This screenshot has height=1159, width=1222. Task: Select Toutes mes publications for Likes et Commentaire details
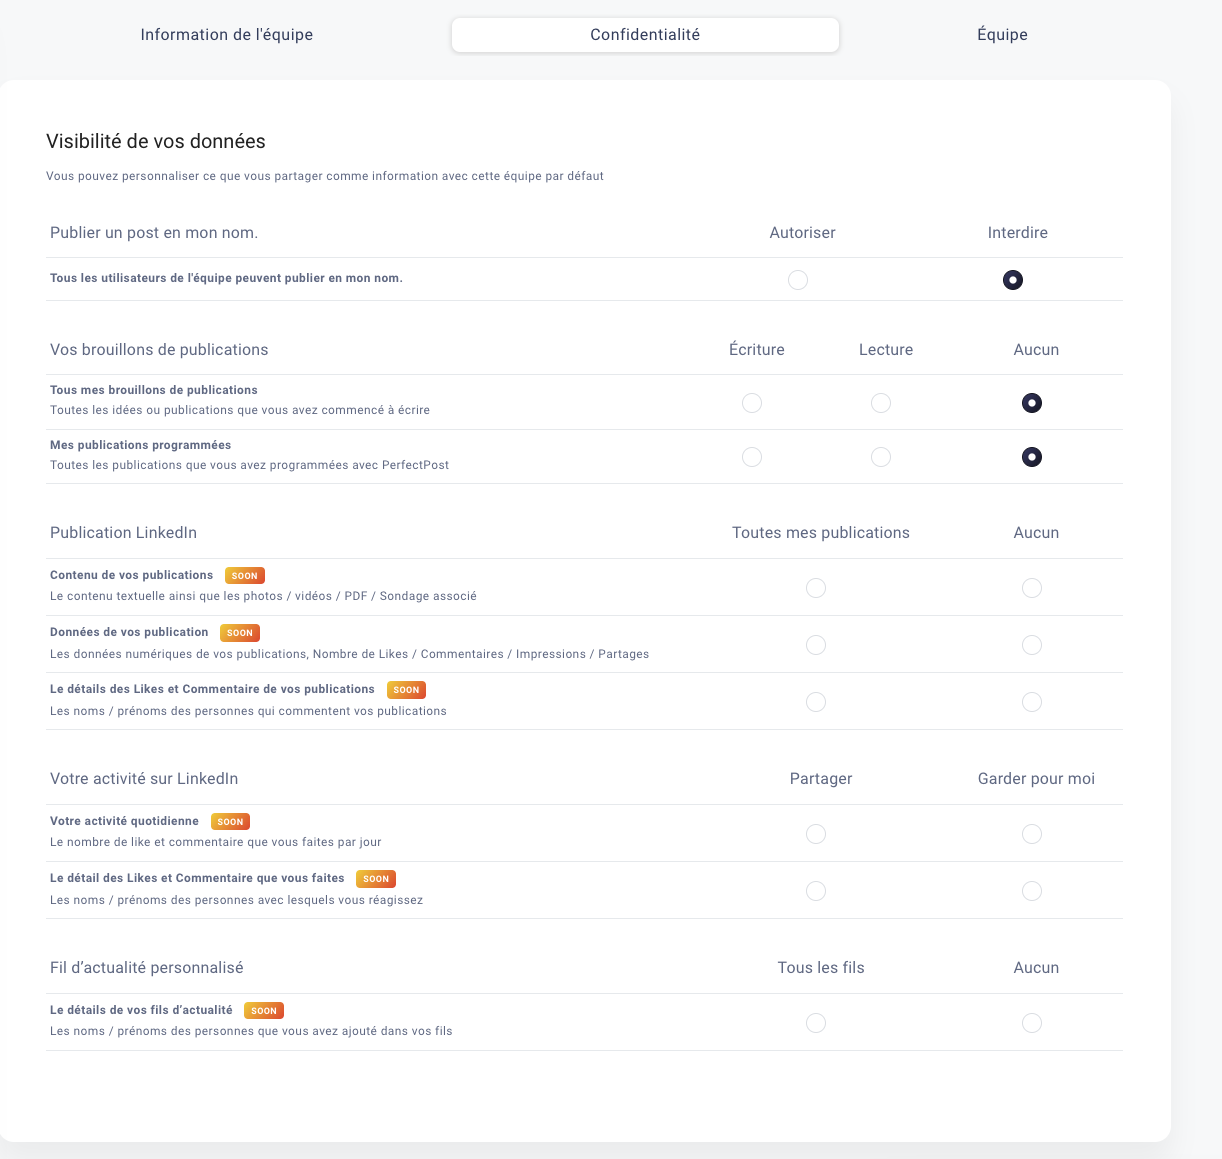pyautogui.click(x=816, y=702)
